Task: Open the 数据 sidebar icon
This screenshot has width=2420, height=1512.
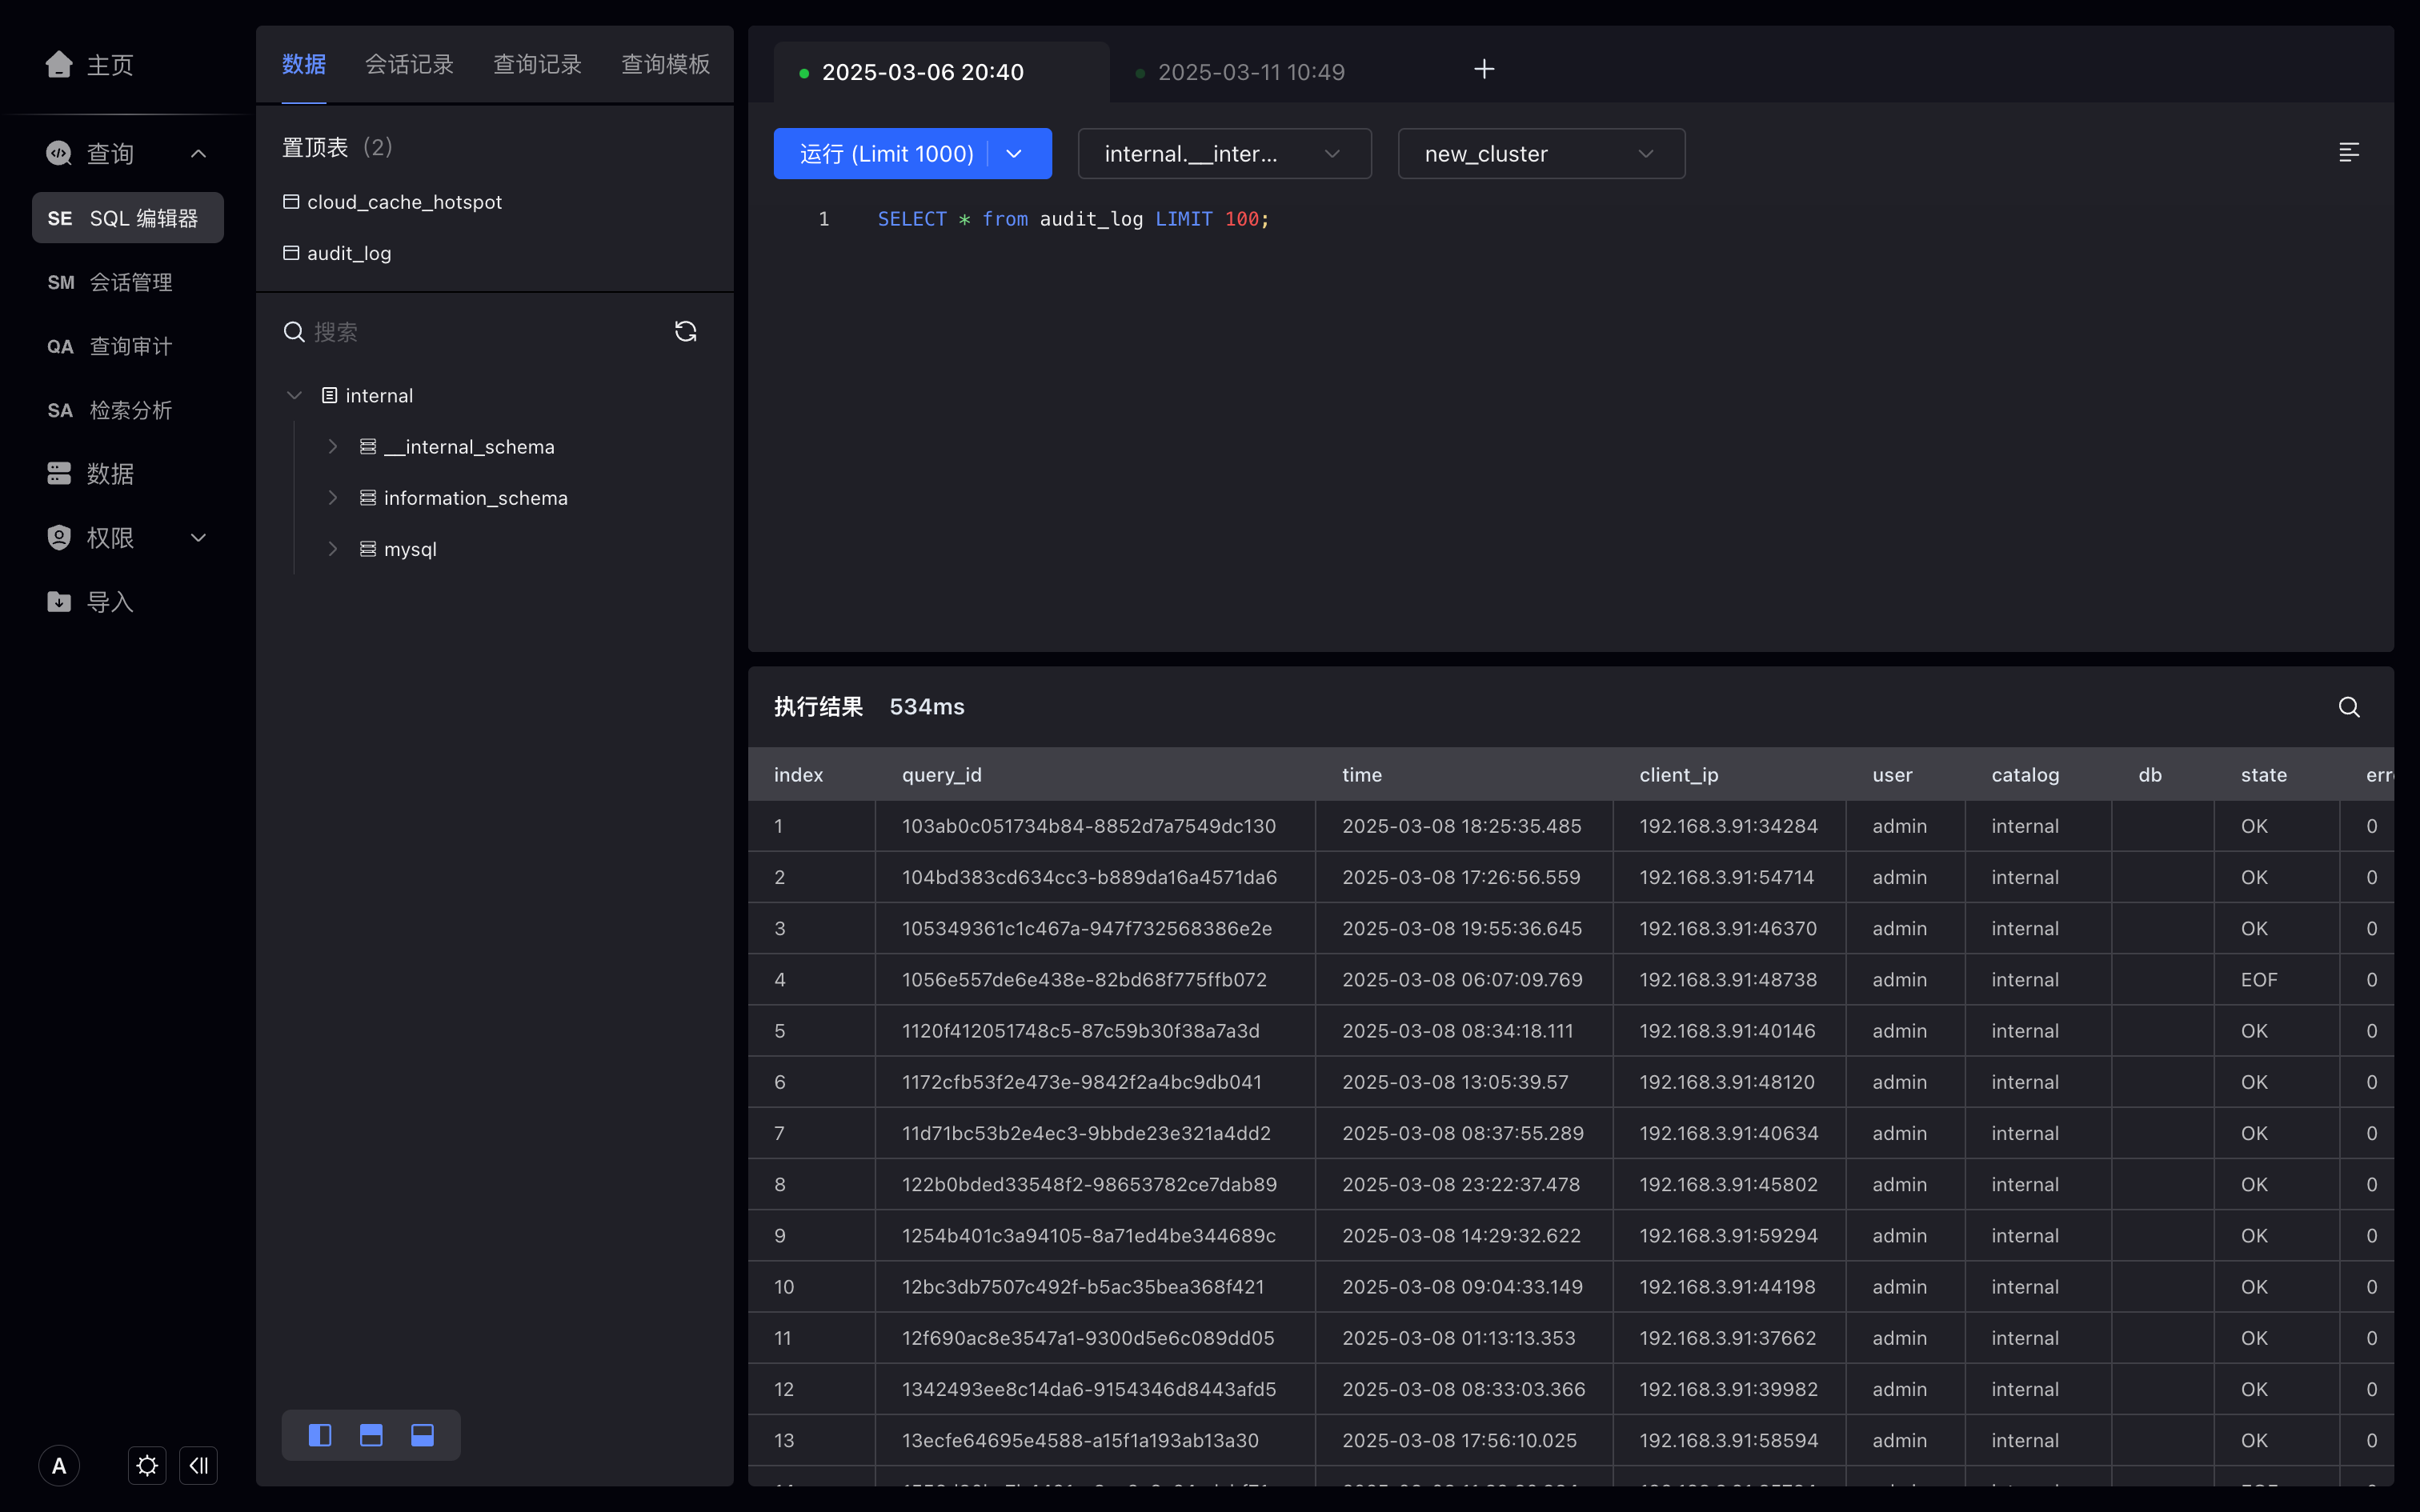Action: 59,474
